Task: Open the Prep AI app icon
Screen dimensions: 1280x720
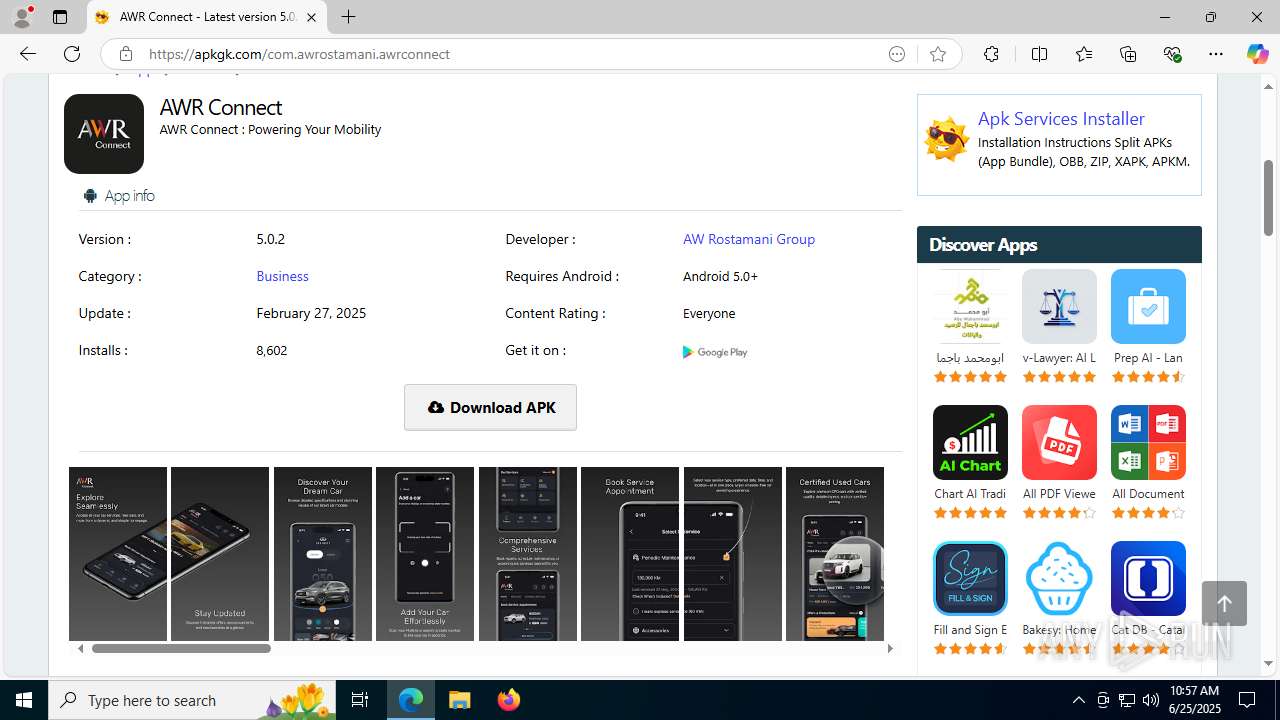Action: [1148, 306]
